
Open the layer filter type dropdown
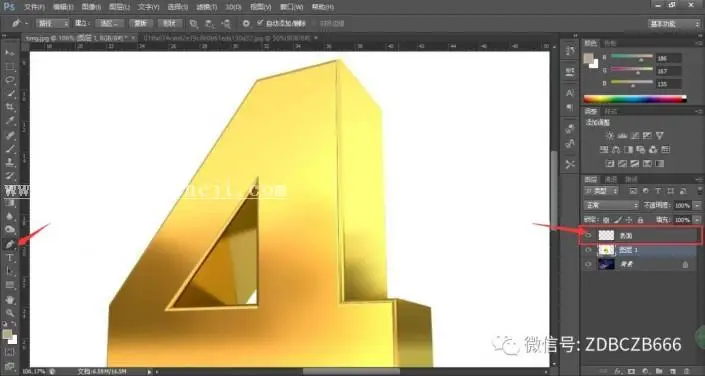pyautogui.click(x=602, y=191)
